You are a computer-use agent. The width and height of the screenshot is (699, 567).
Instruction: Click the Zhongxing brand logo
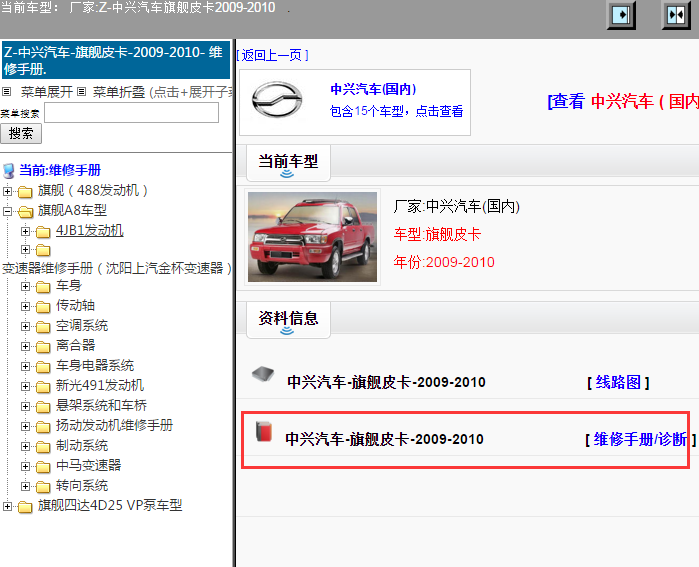277,100
